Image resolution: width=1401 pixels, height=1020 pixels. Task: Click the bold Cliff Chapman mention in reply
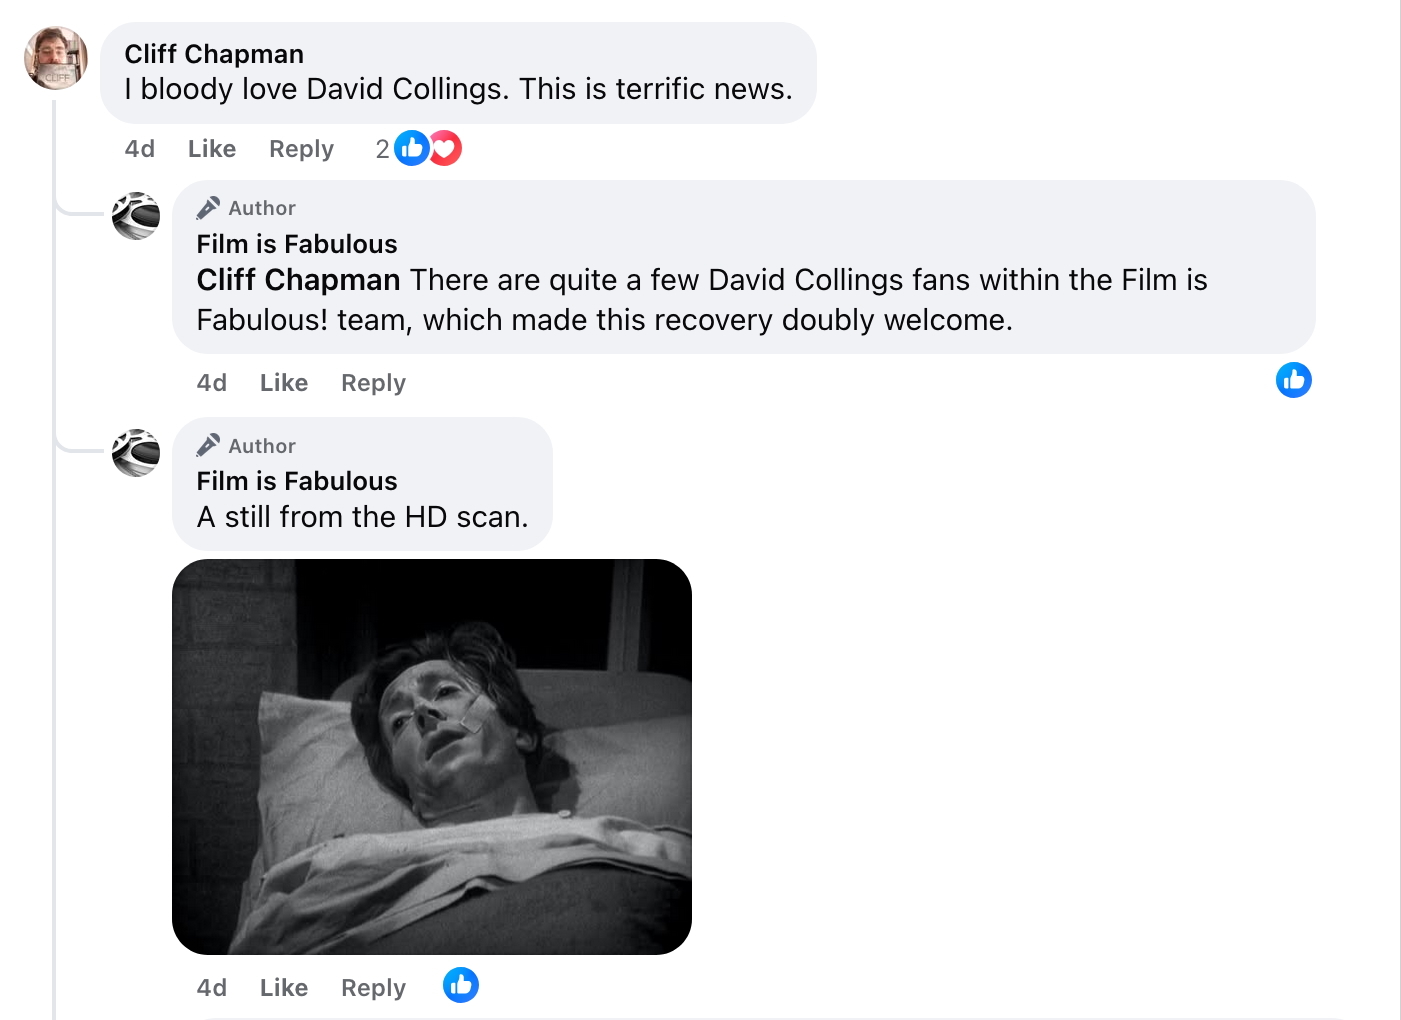298,280
